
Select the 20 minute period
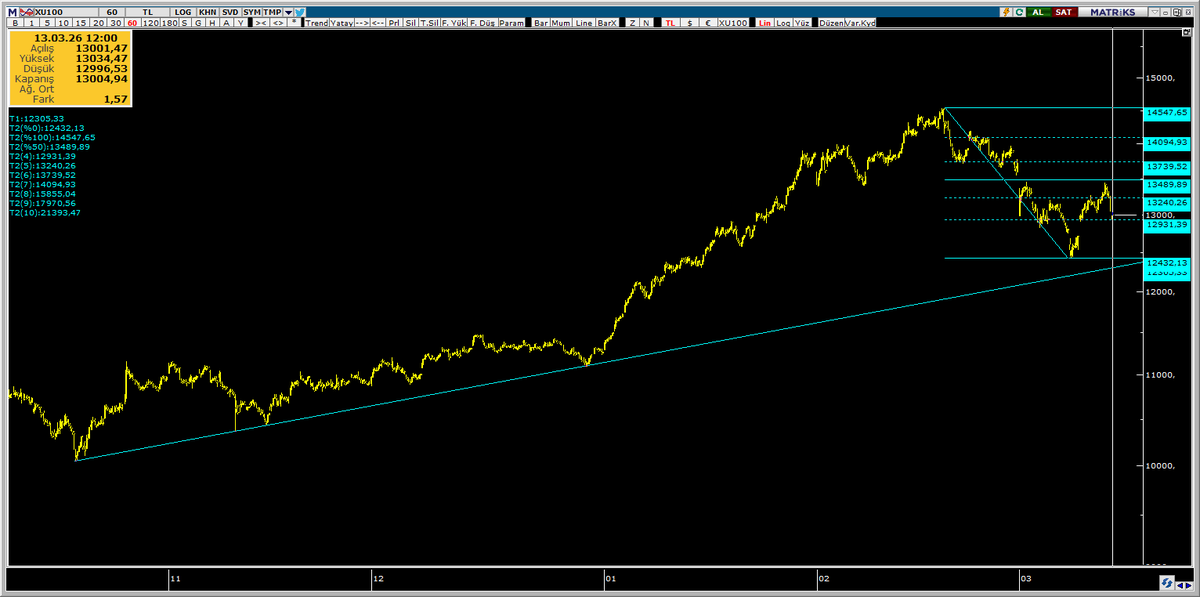[99, 23]
